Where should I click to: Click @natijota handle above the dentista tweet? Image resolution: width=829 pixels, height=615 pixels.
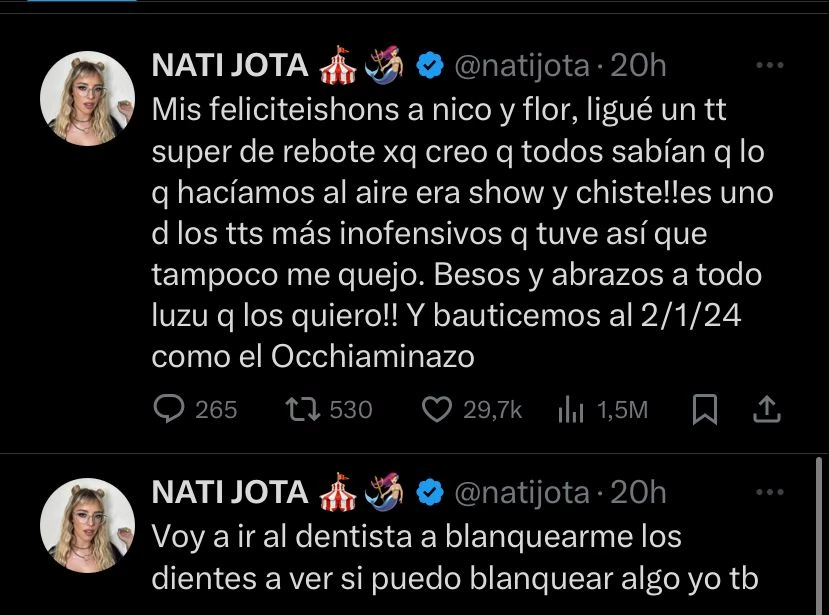coord(522,492)
